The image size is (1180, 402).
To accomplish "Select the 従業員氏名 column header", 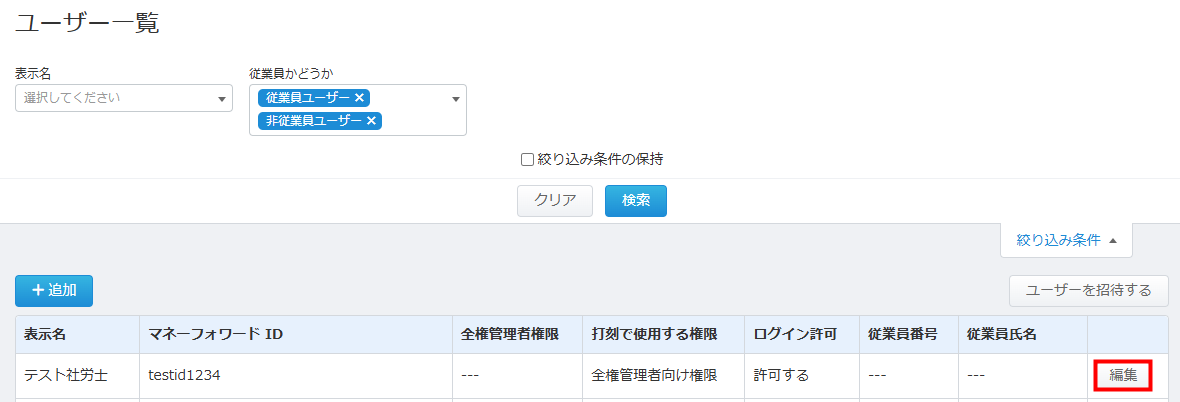I will [x=1001, y=334].
